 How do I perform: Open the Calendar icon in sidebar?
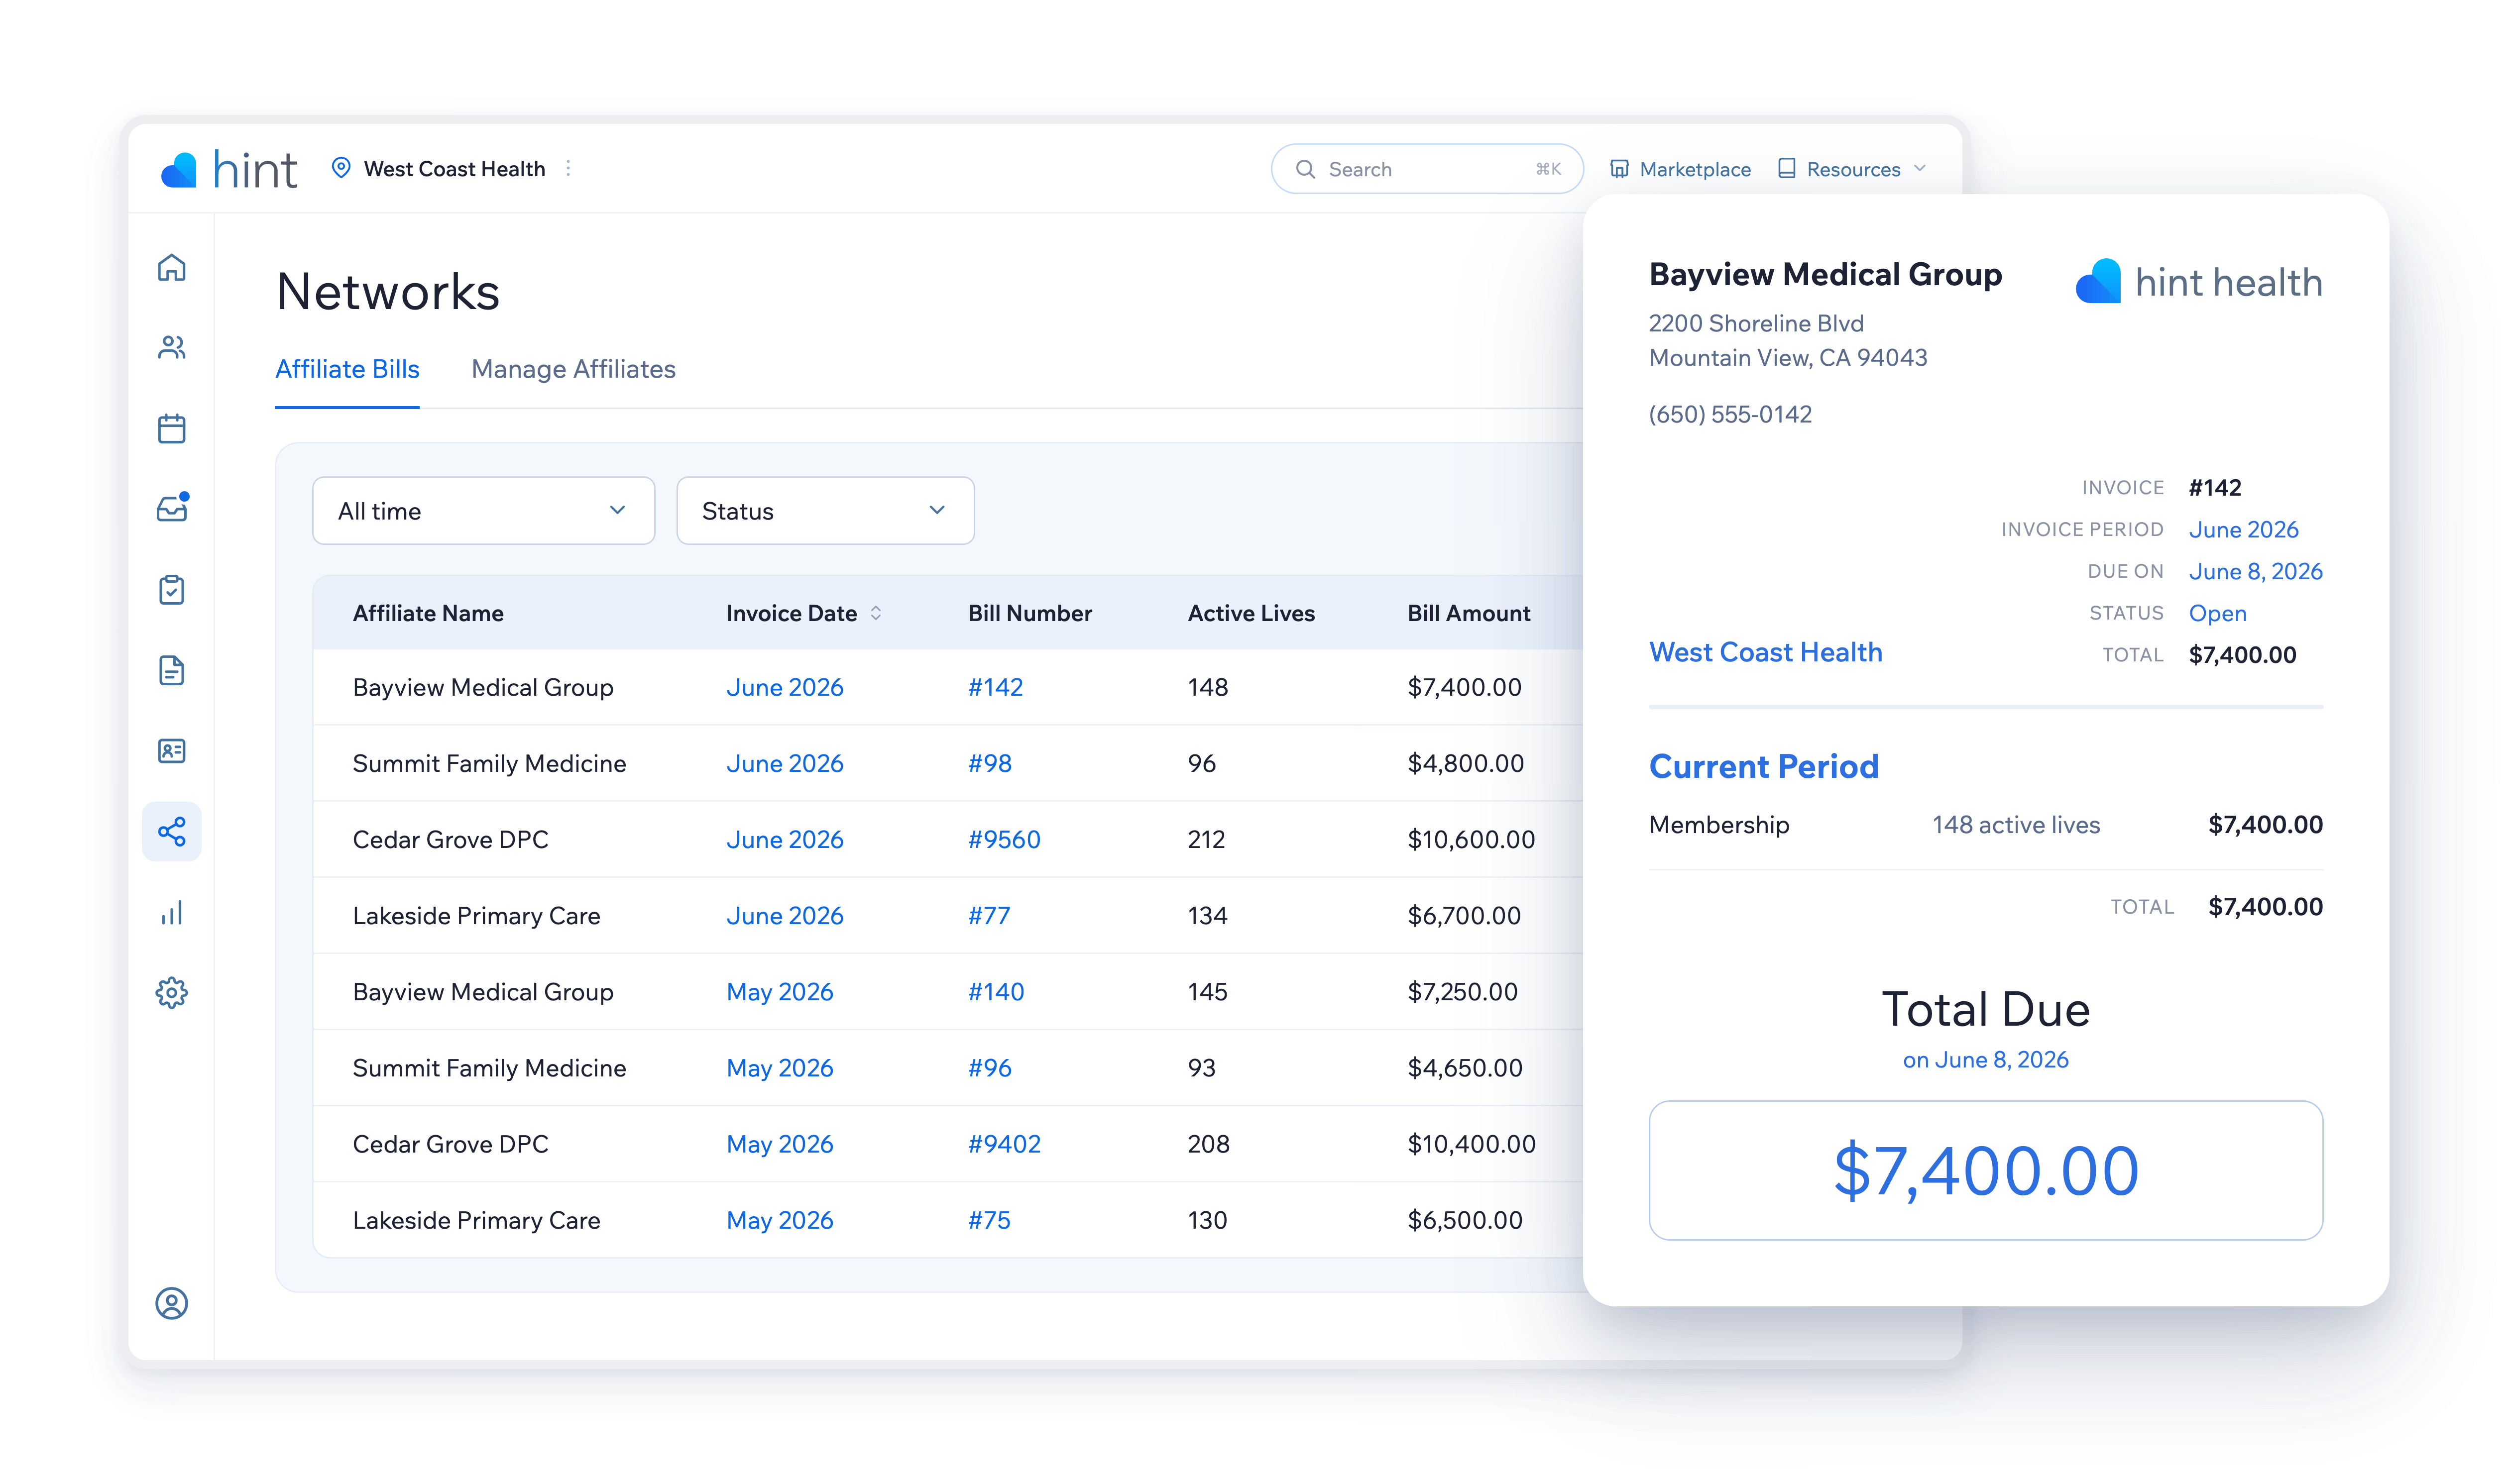coord(172,429)
